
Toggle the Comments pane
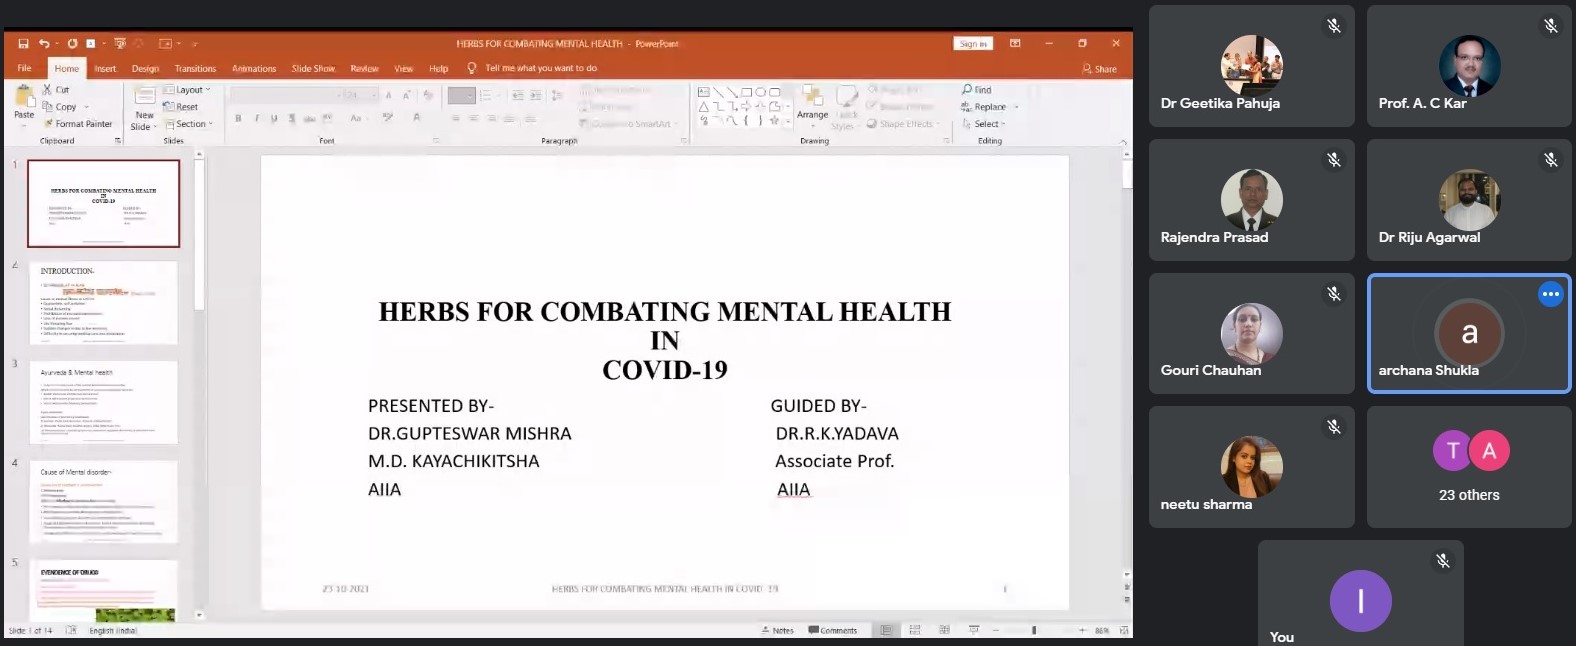832,630
